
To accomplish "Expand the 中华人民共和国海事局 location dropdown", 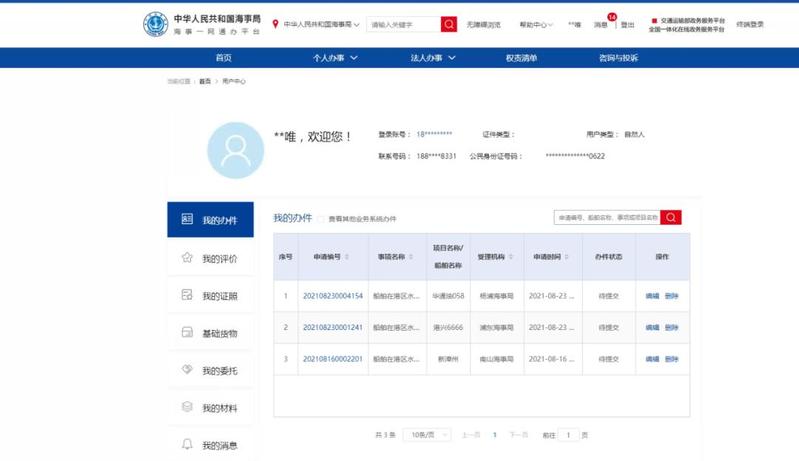I will point(317,24).
